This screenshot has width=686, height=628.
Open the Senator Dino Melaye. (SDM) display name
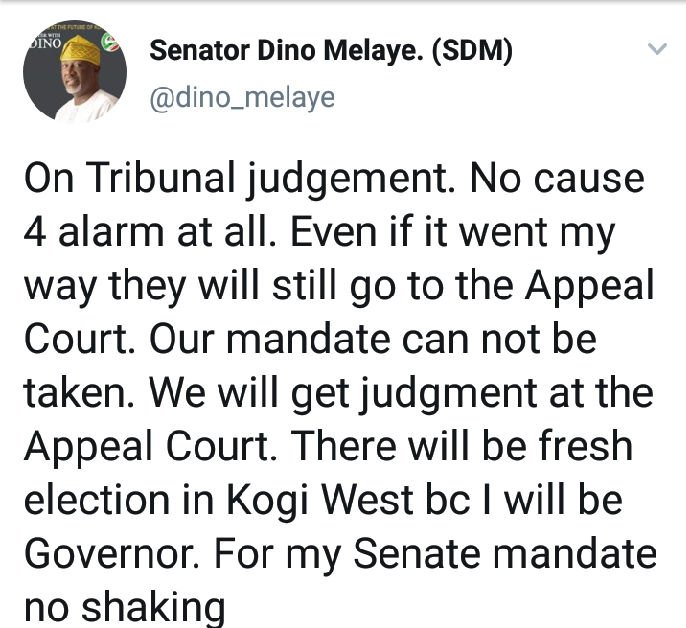331,53
